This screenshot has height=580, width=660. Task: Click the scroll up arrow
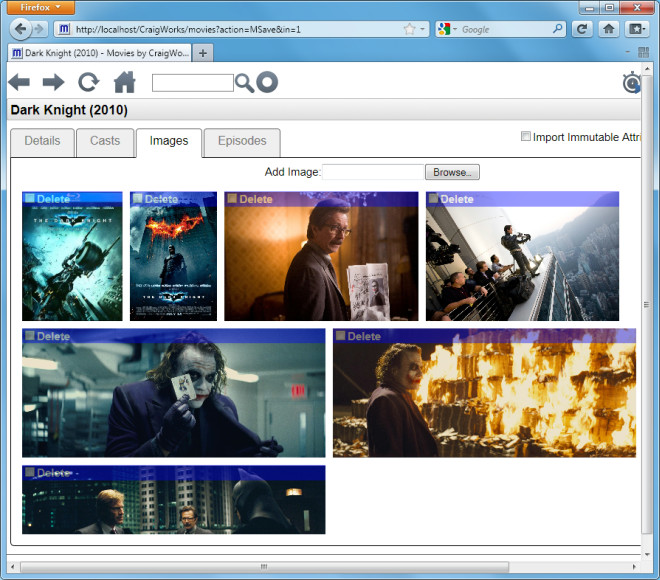(x=647, y=68)
